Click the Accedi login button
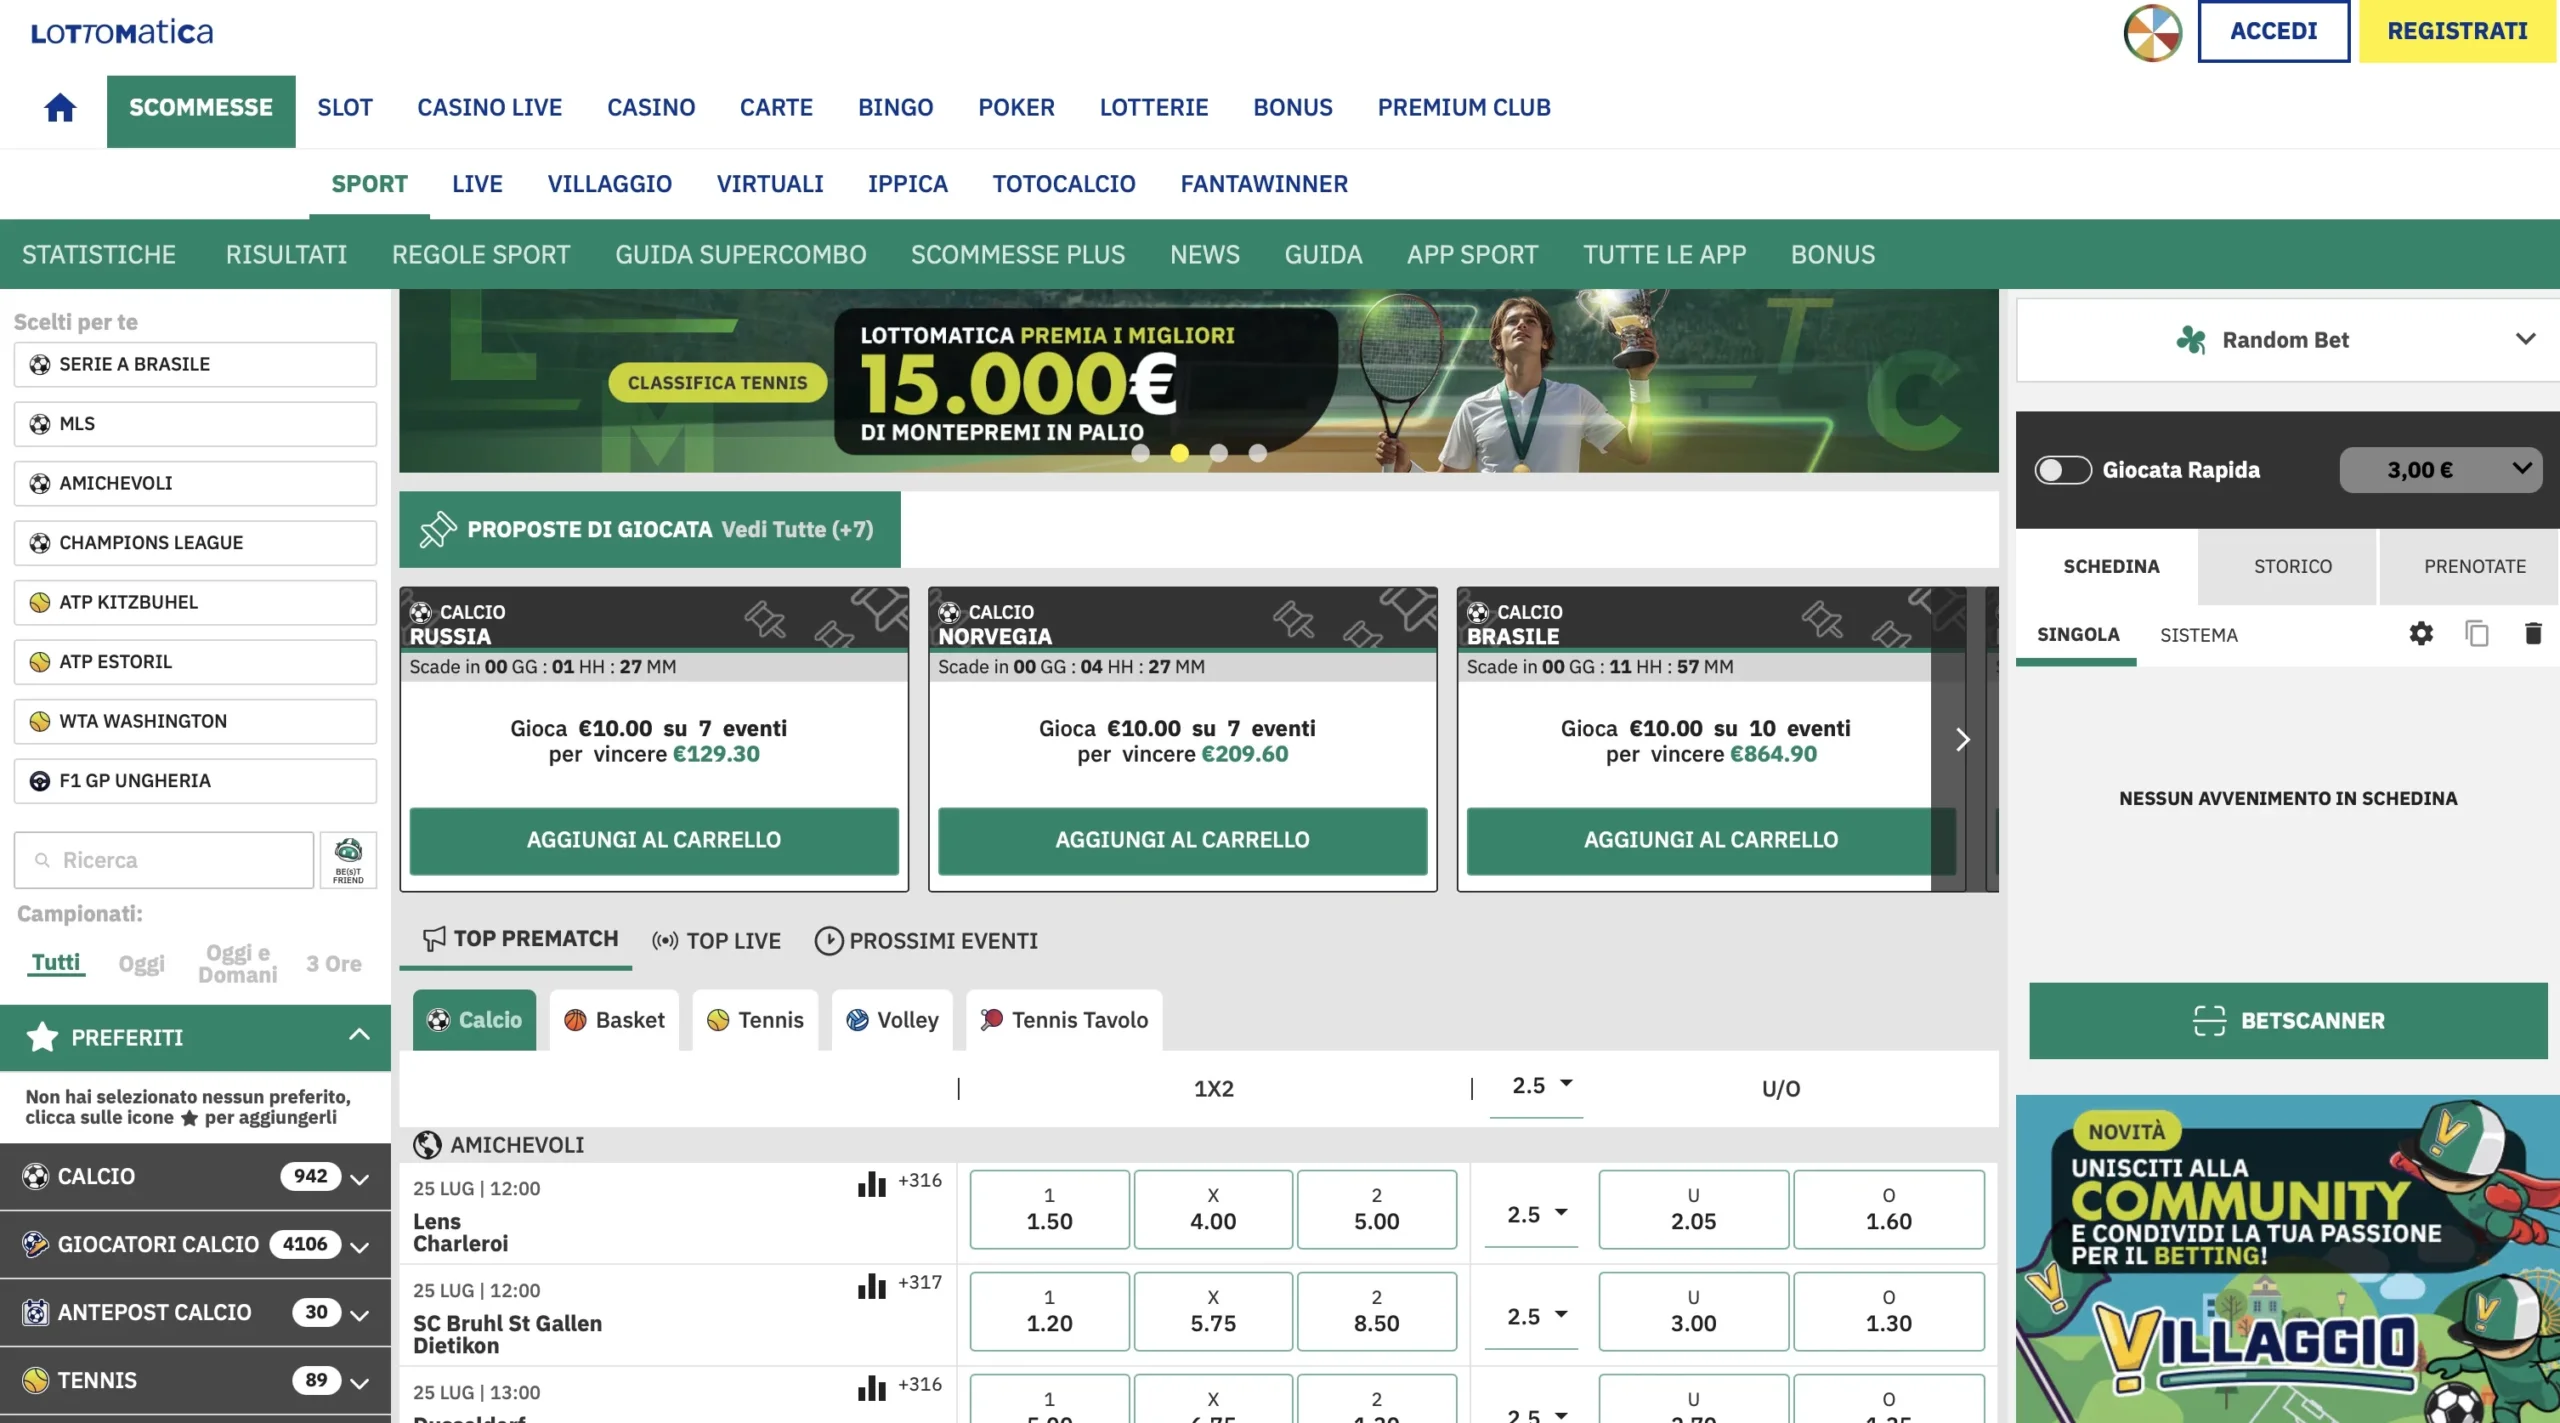This screenshot has width=2560, height=1423. [2273, 31]
